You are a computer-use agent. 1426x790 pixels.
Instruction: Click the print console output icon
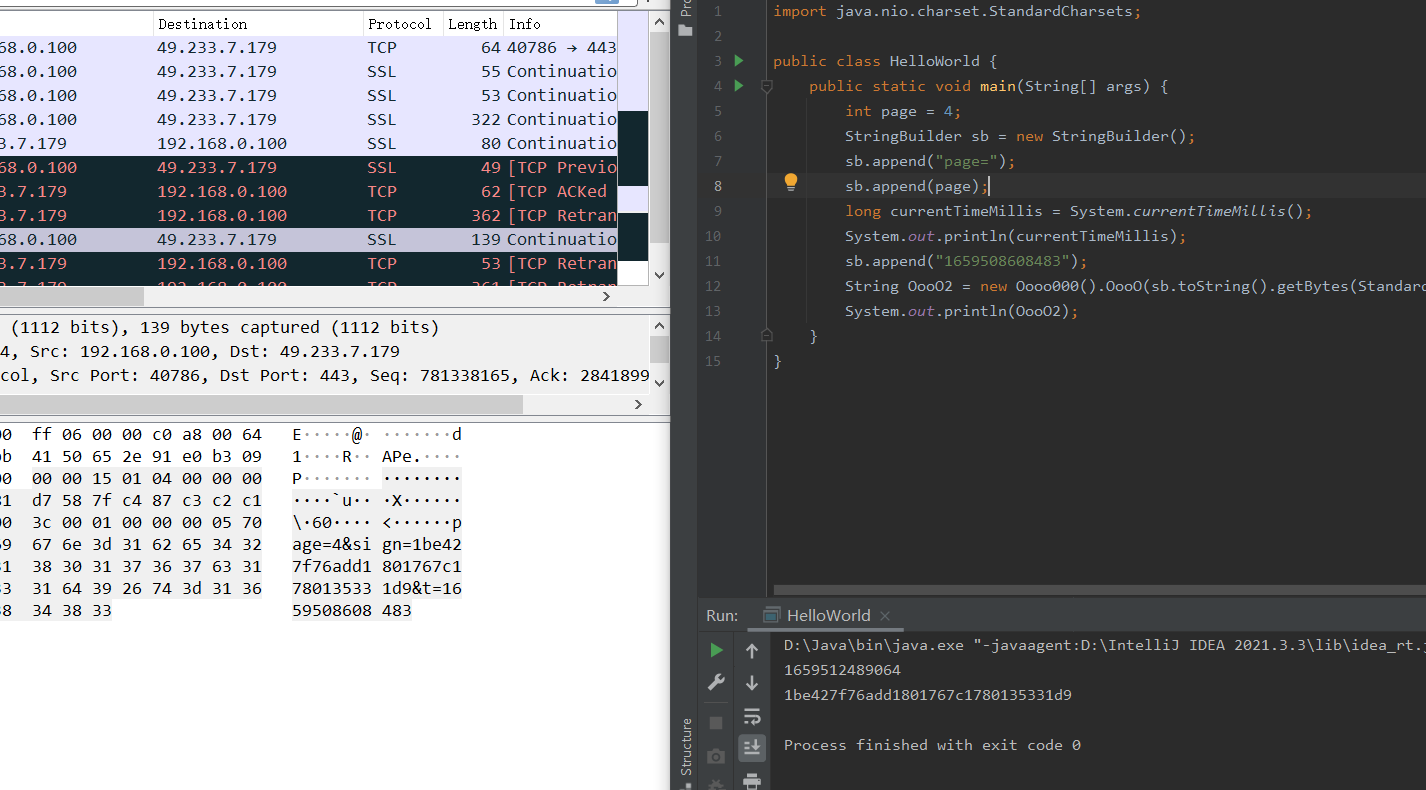click(x=752, y=780)
